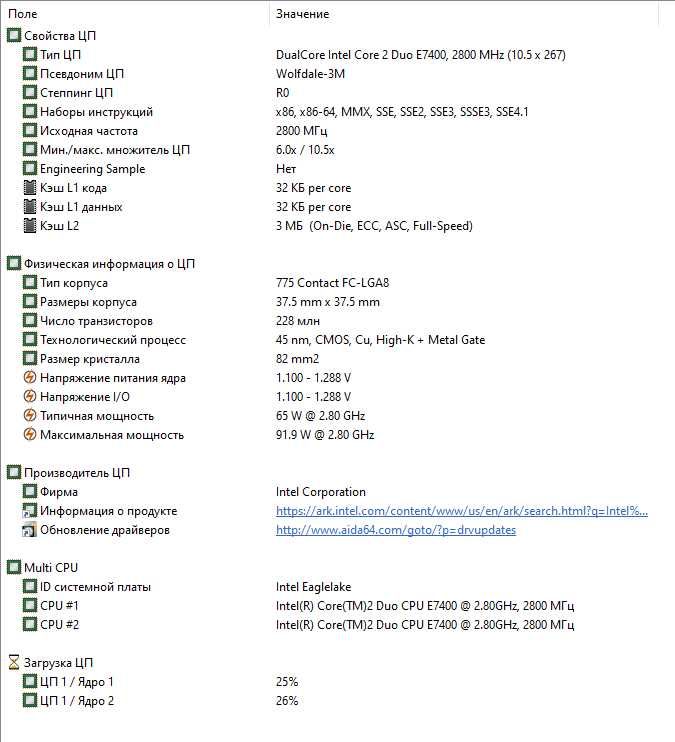Image resolution: width=675 pixels, height=742 pixels.
Task: Click the value 228 млн
Action: pos(298,320)
